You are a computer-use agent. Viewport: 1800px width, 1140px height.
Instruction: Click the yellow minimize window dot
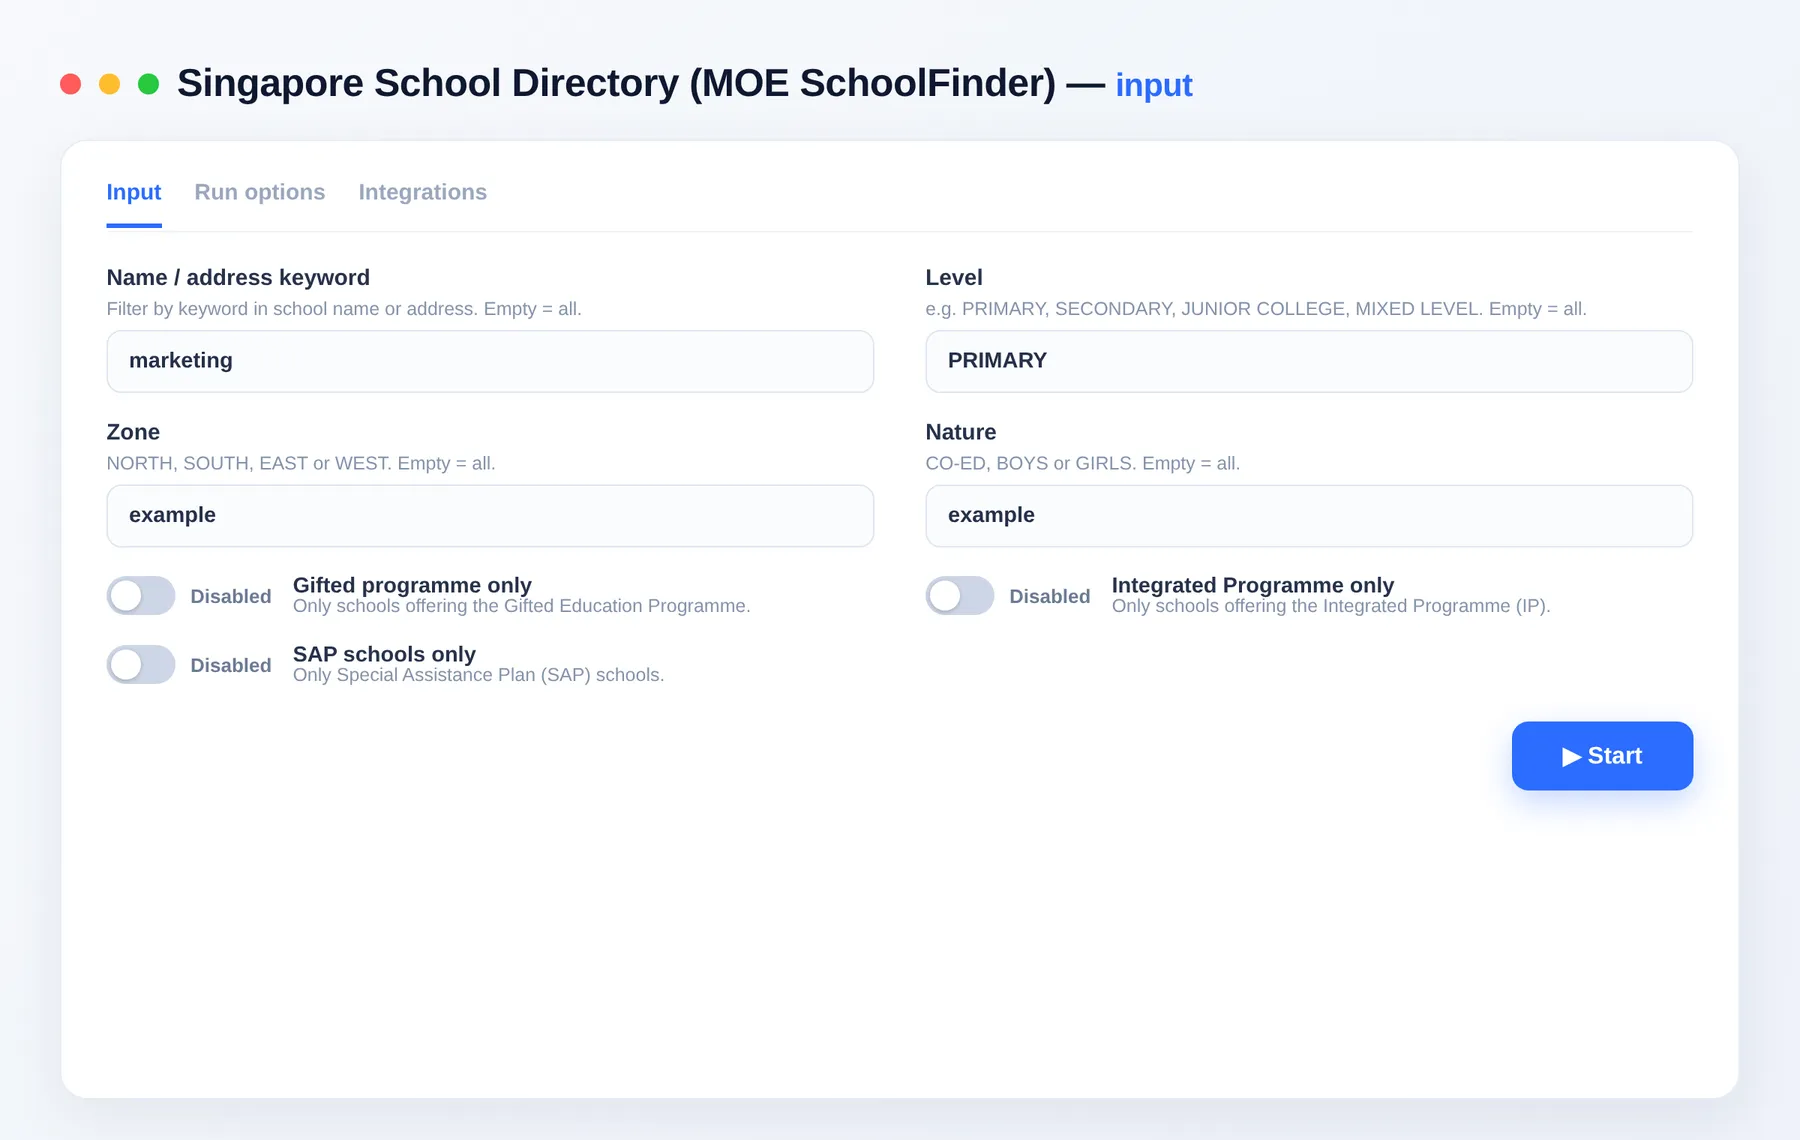coord(109,84)
